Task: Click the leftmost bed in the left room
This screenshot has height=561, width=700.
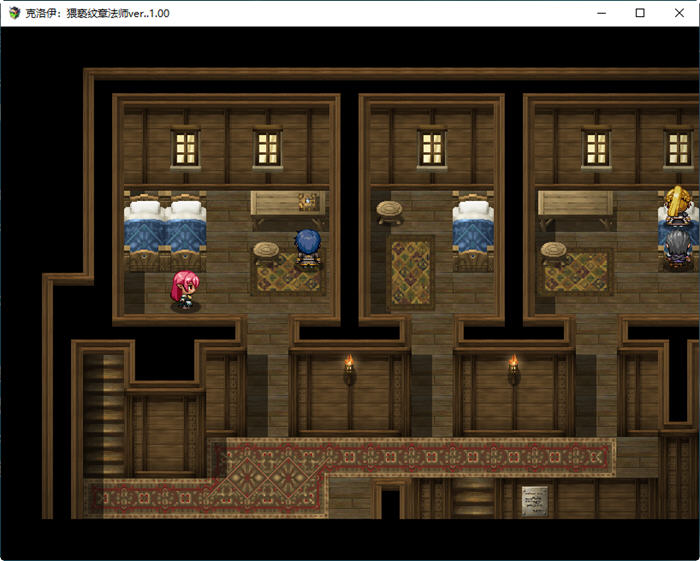Action: point(143,233)
